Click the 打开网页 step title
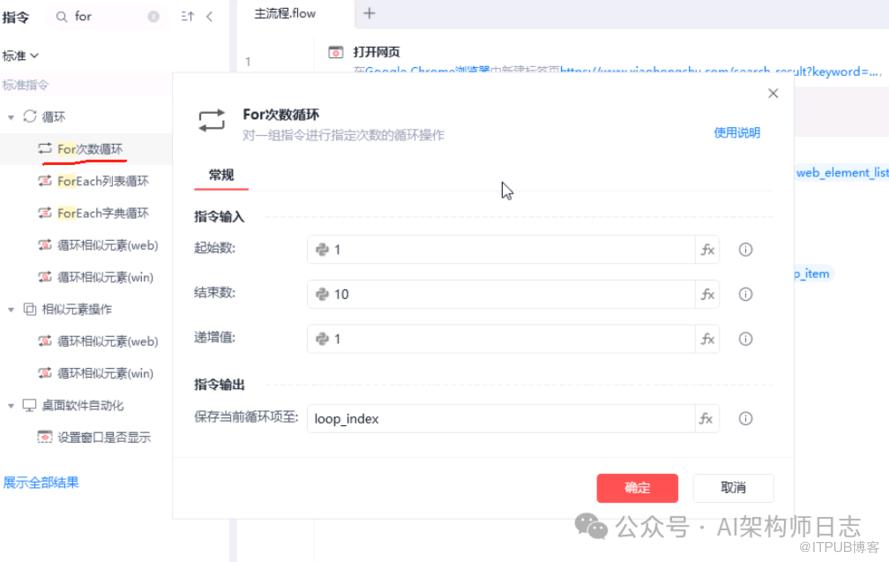This screenshot has height=562, width=889. click(x=376, y=52)
